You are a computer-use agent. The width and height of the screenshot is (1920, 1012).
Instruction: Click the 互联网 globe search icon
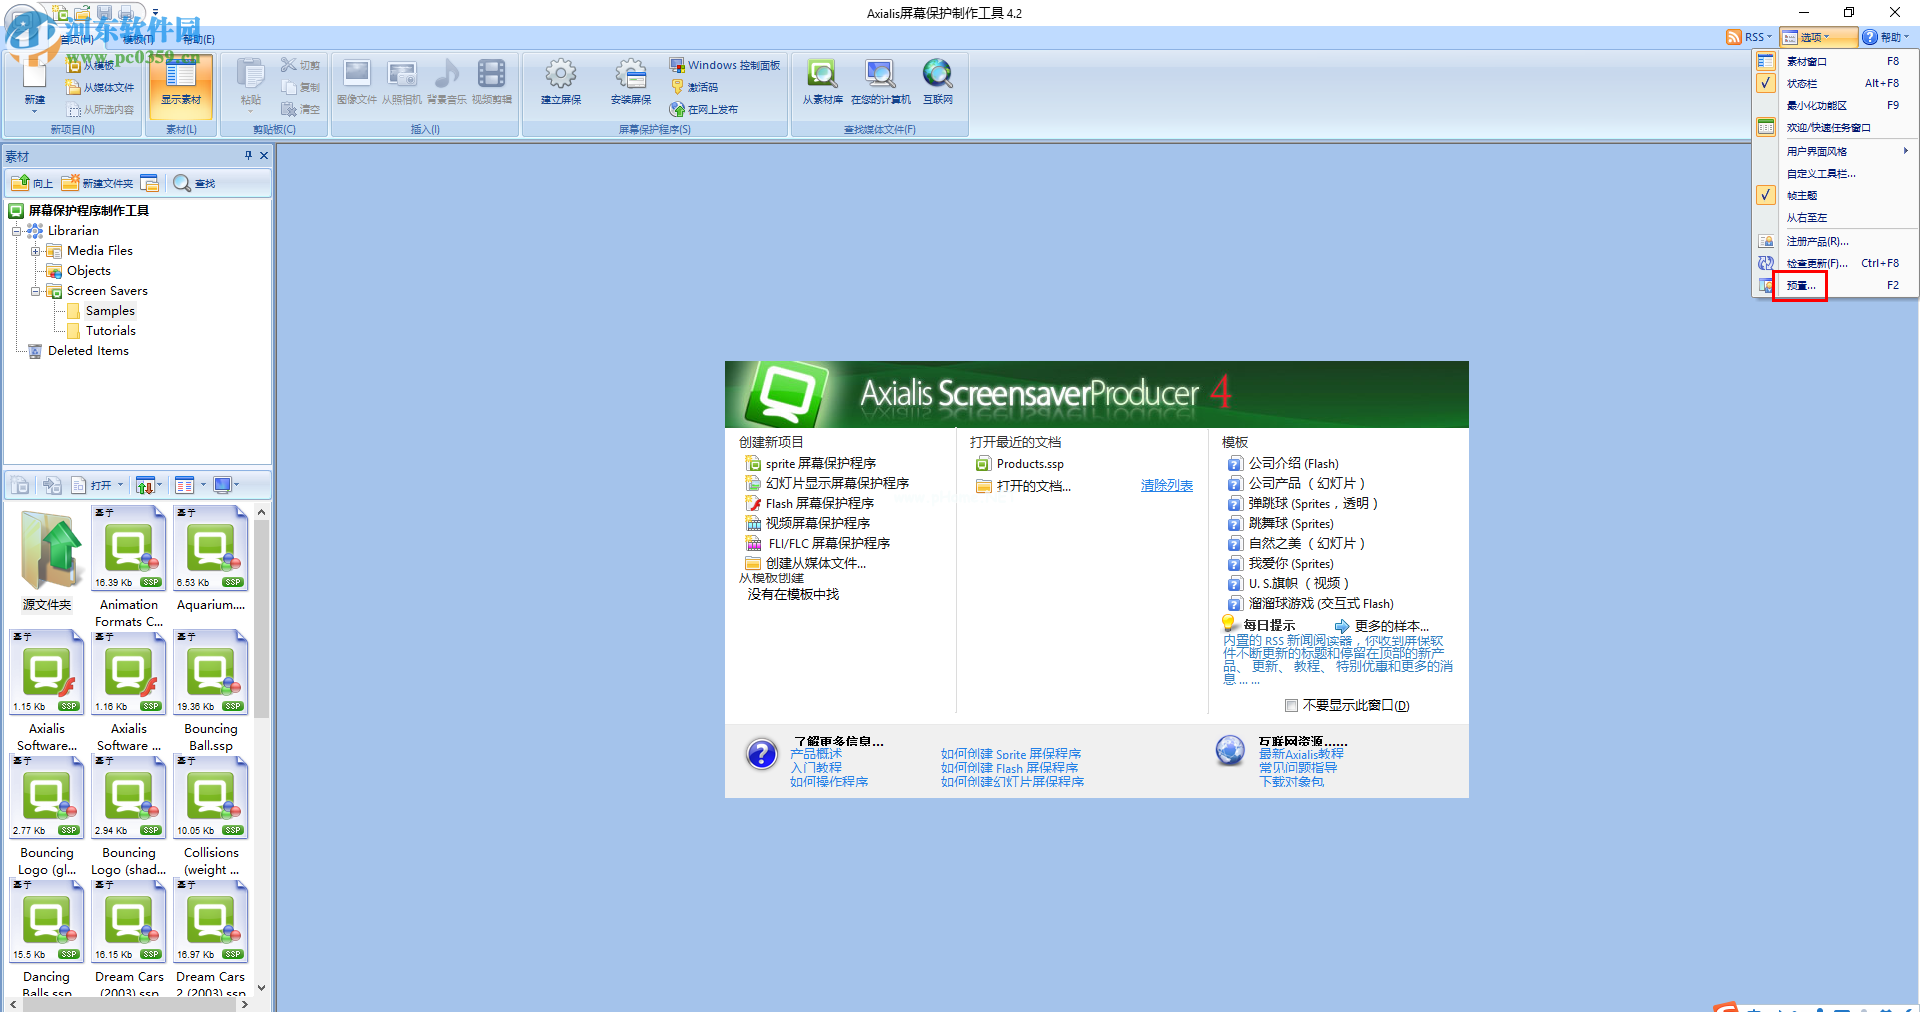[x=938, y=74]
